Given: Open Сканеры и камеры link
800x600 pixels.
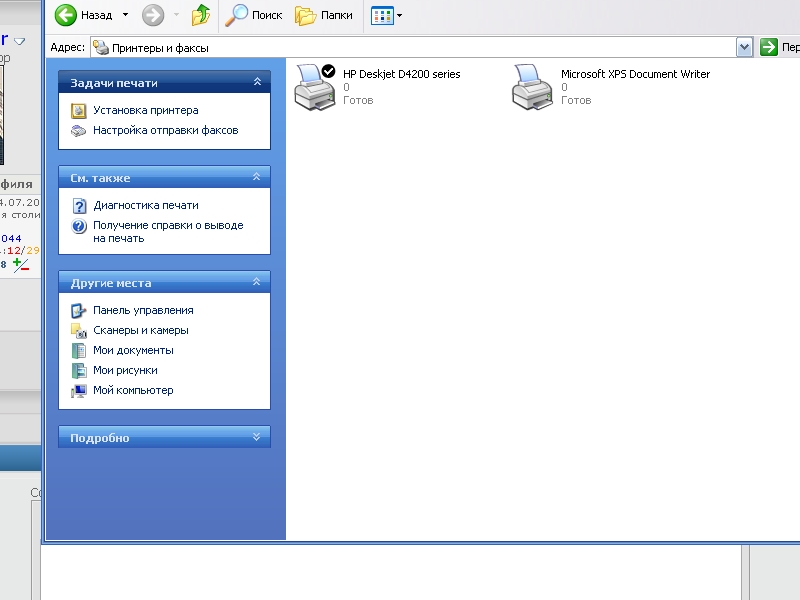Looking at the screenshot, I should pyautogui.click(x=140, y=331).
